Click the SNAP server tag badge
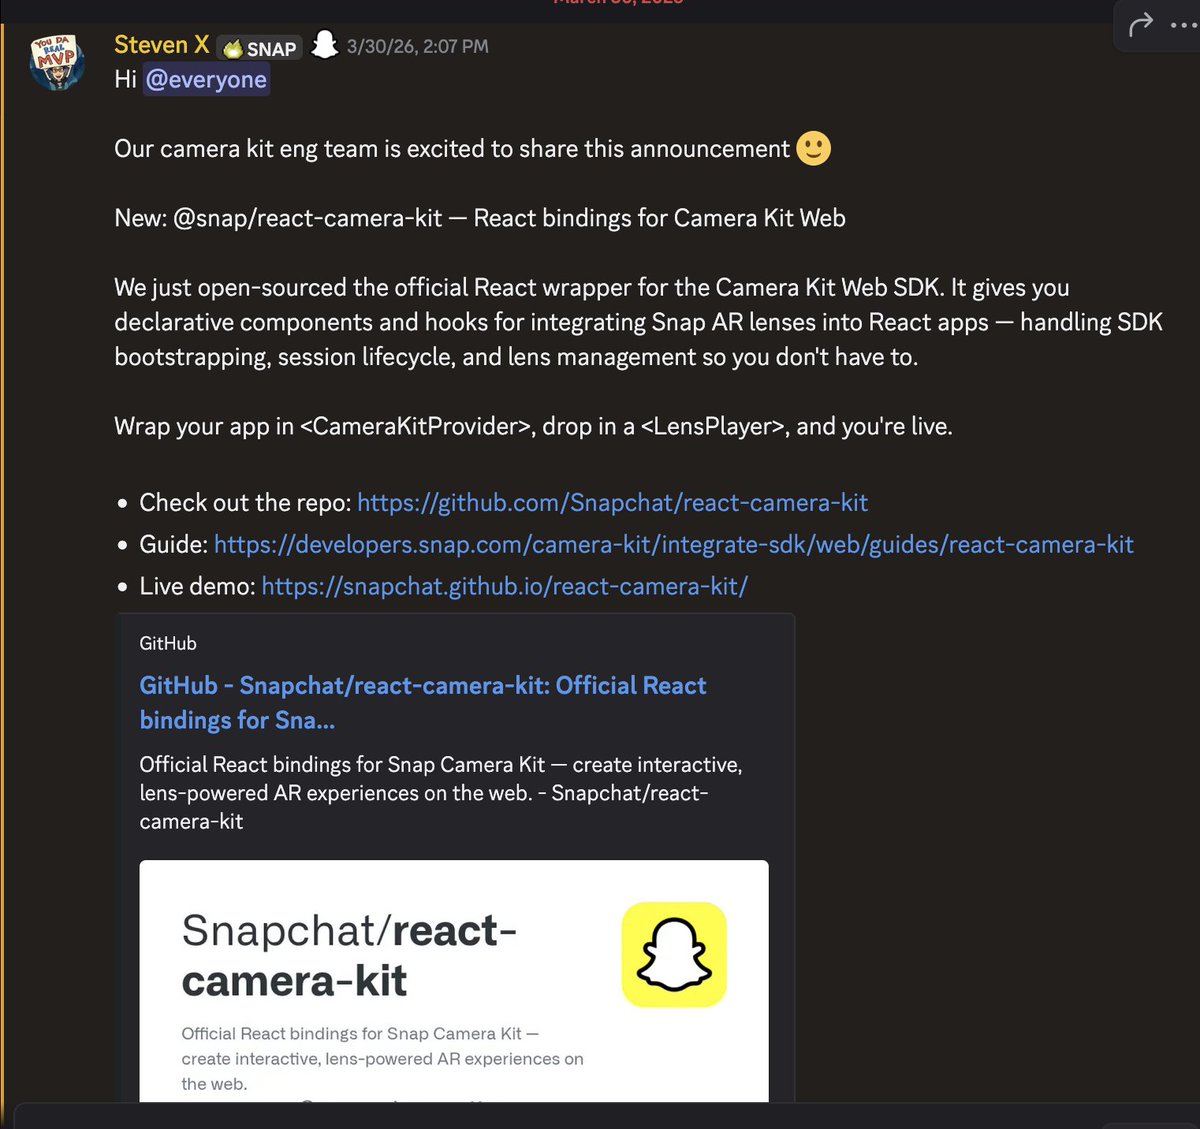This screenshot has width=1200, height=1129. [x=260, y=48]
